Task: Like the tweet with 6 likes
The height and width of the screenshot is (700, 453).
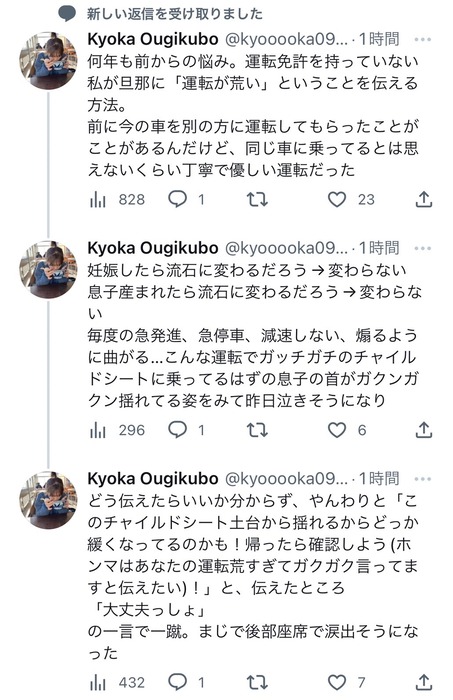Action: [347, 430]
